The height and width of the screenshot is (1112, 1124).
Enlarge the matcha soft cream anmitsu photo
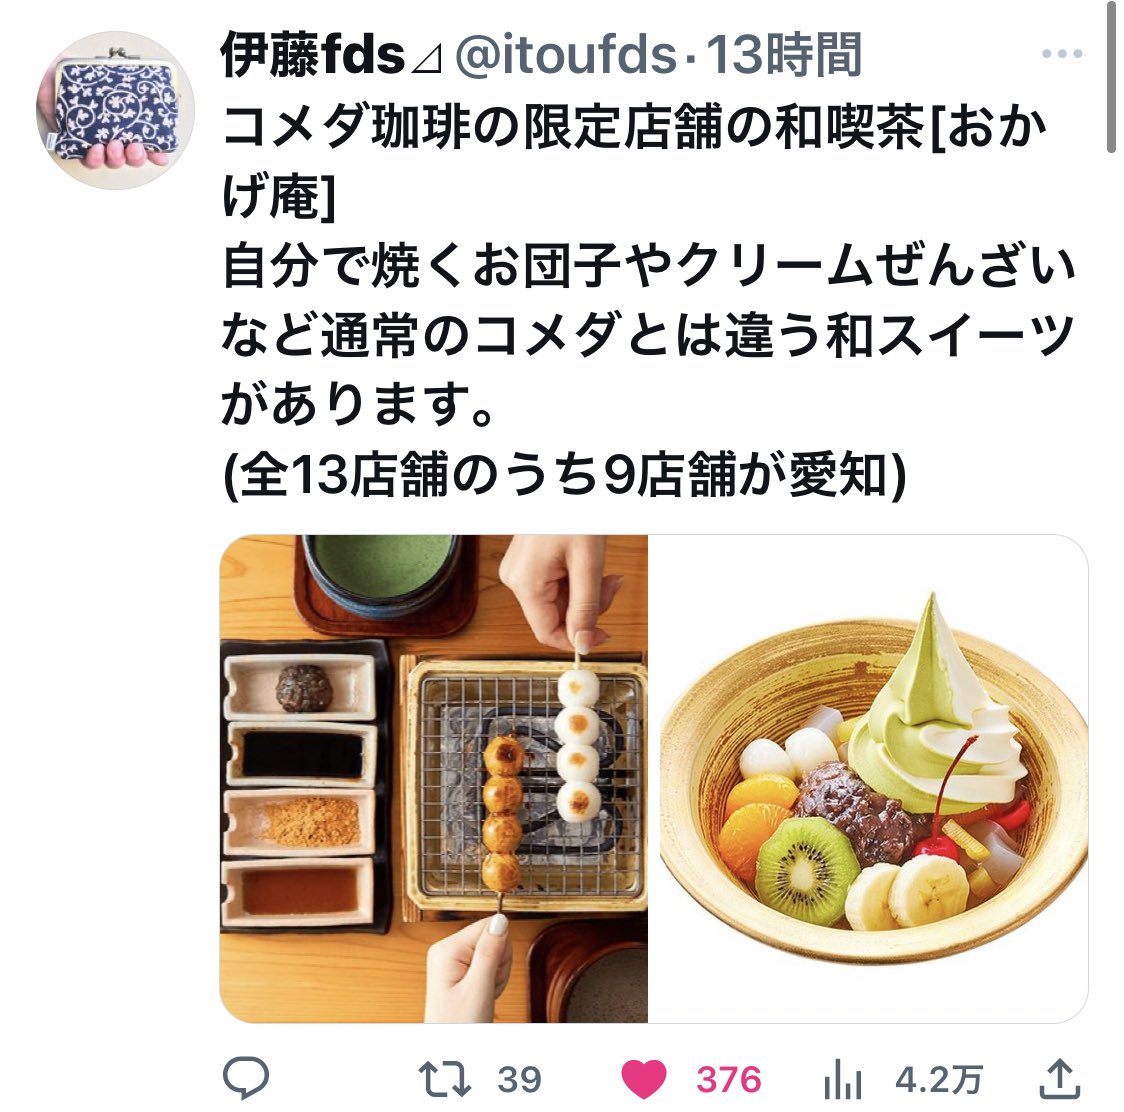click(868, 779)
